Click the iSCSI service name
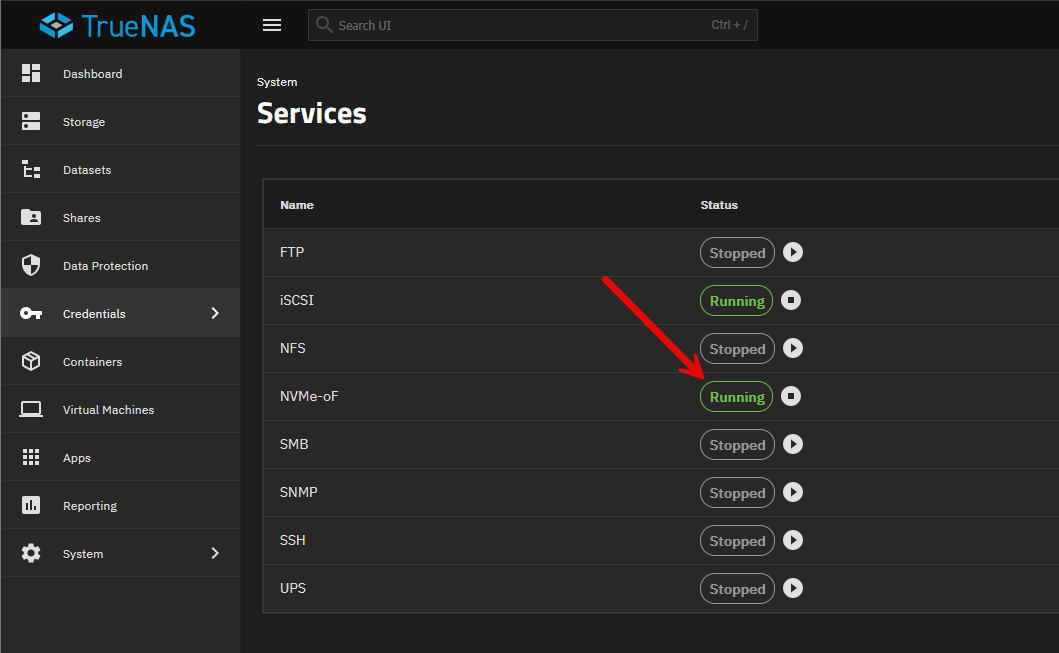This screenshot has height=653, width=1059. coord(297,300)
